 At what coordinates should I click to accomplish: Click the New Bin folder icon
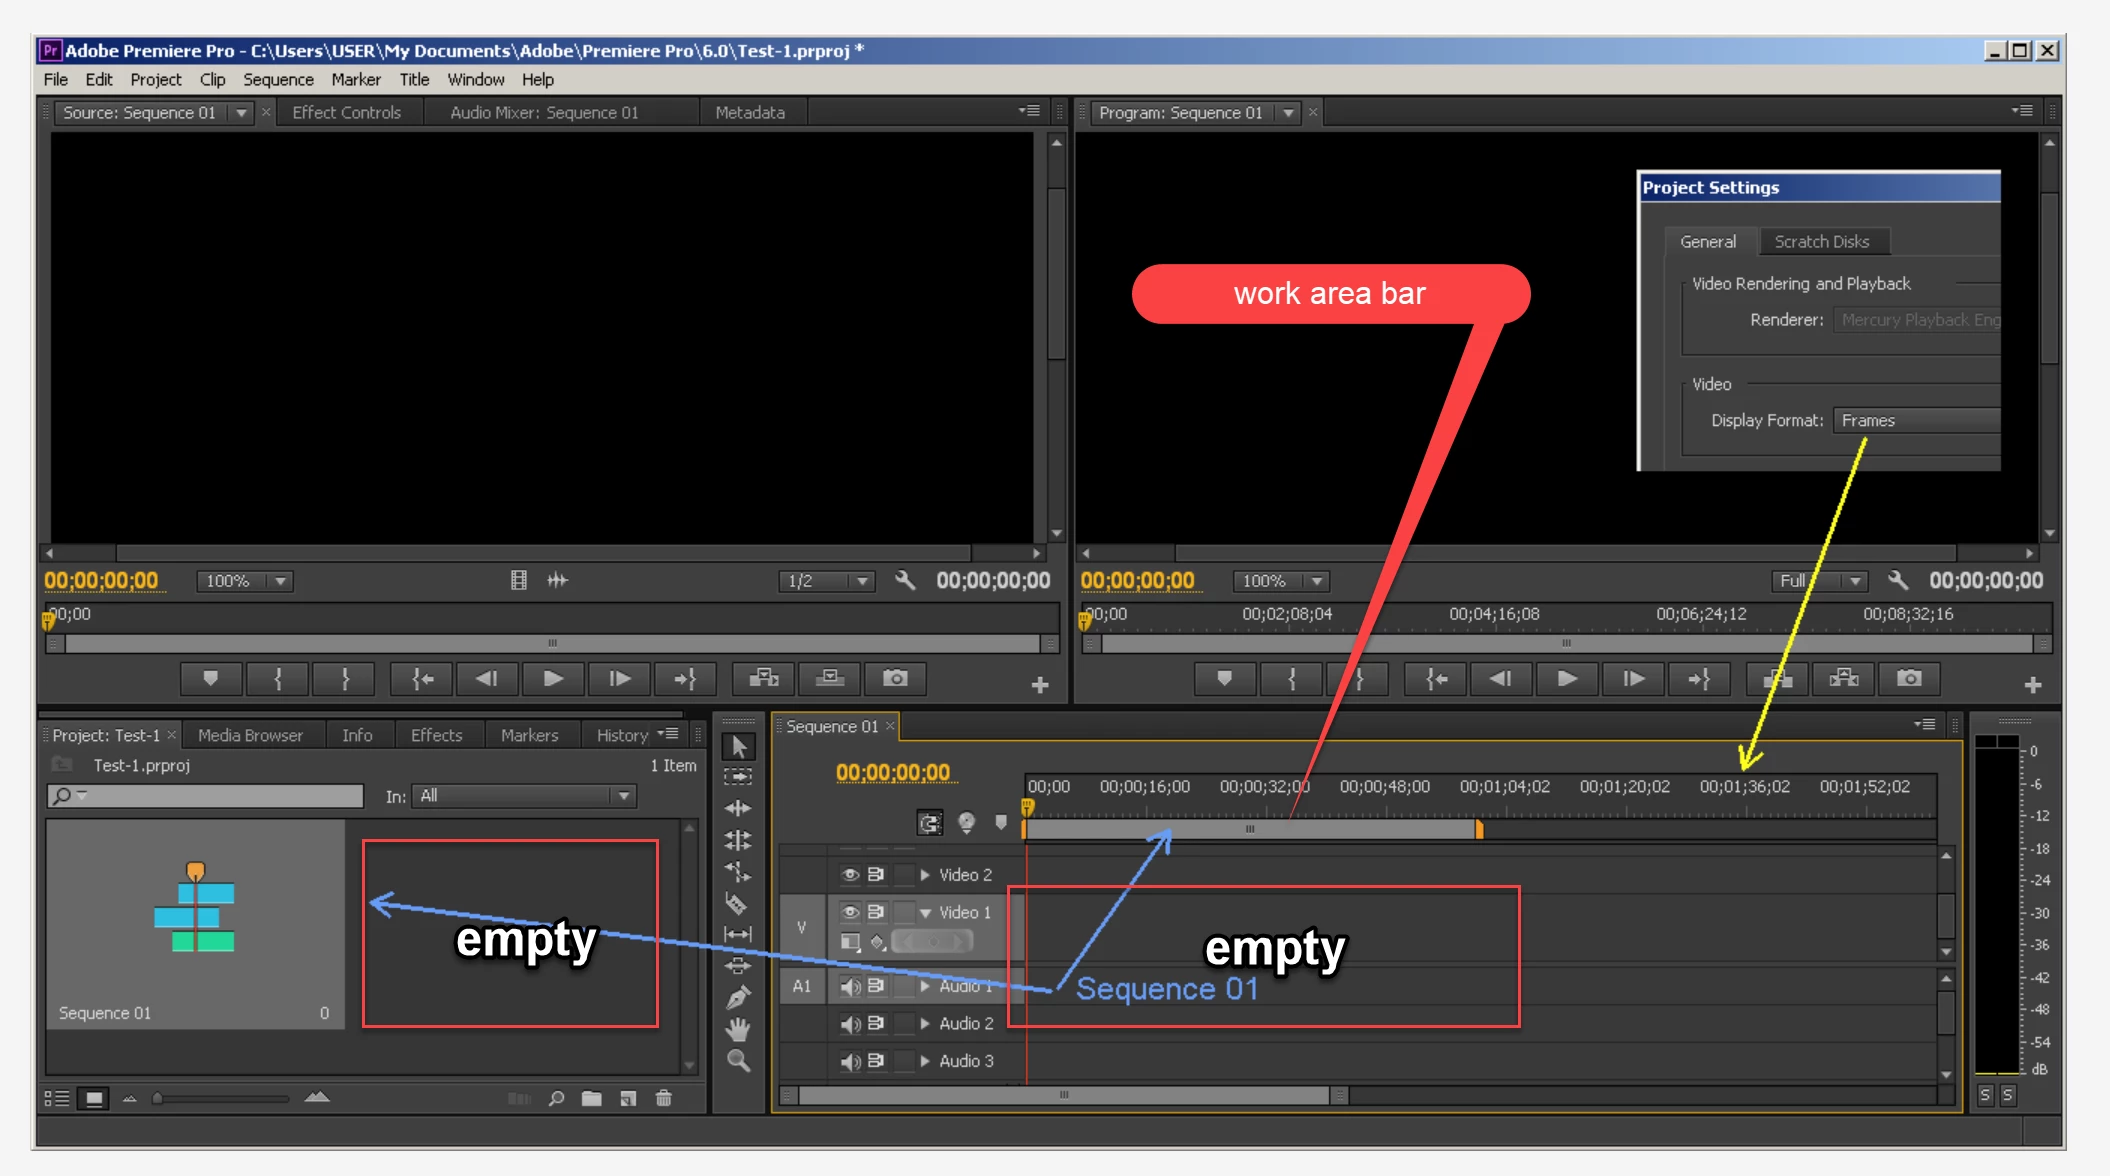pyautogui.click(x=592, y=1098)
